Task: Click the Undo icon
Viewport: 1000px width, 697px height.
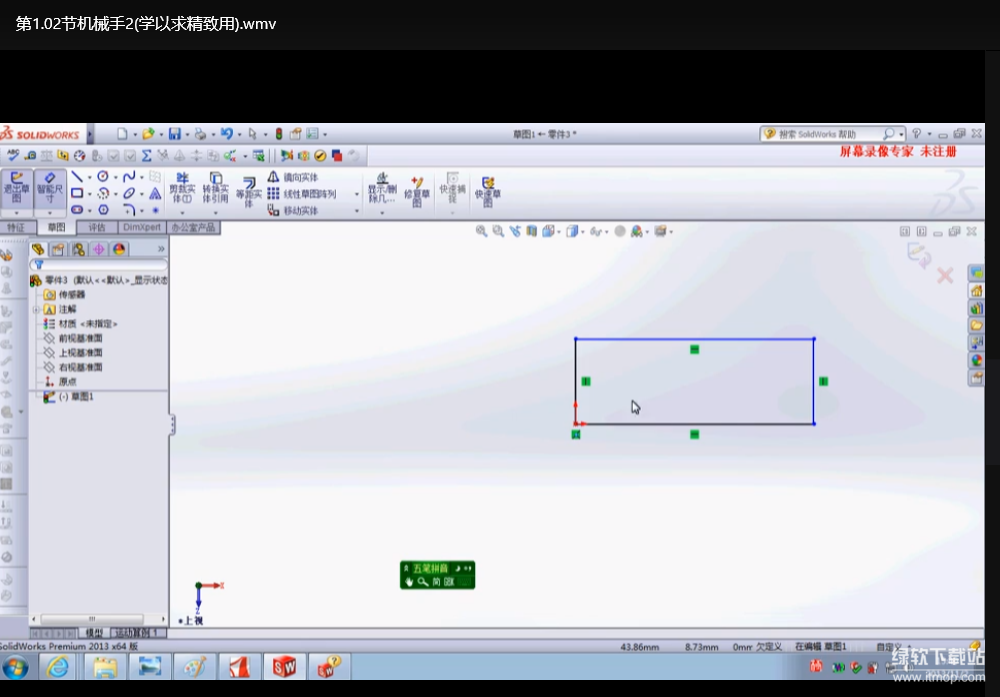Action: (x=226, y=134)
